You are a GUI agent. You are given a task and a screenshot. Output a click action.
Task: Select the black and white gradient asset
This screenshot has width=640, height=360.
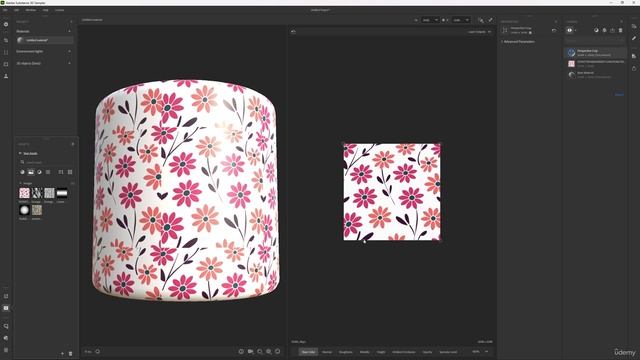tap(62, 193)
